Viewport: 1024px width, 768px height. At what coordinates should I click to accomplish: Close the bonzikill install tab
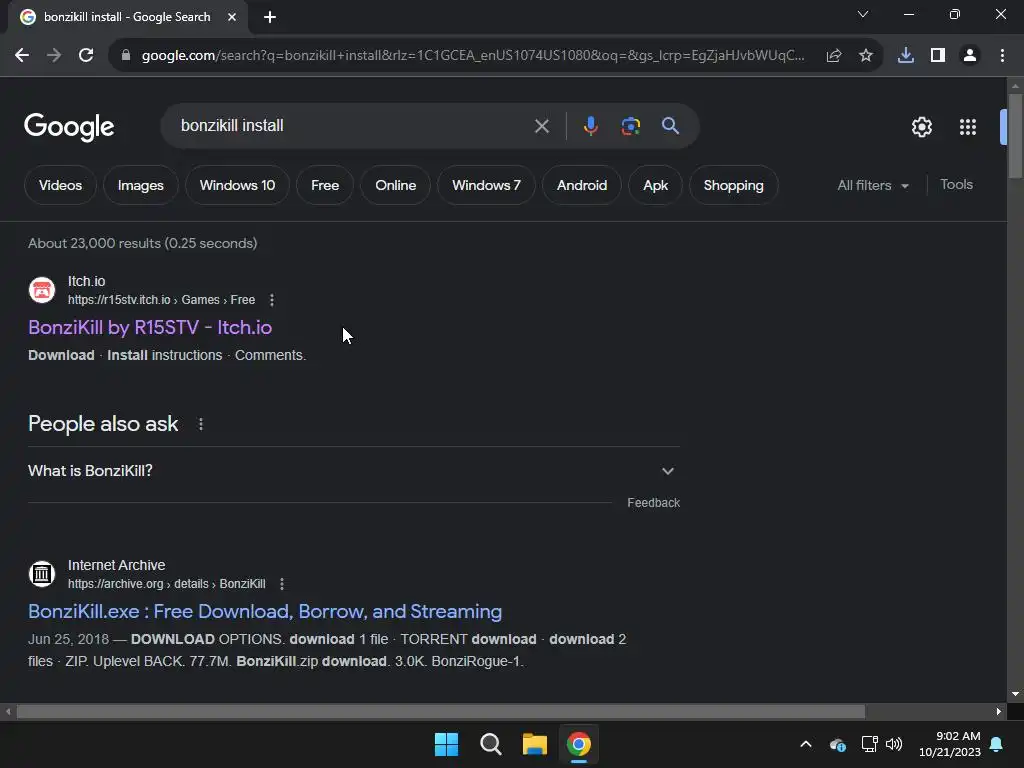(232, 17)
